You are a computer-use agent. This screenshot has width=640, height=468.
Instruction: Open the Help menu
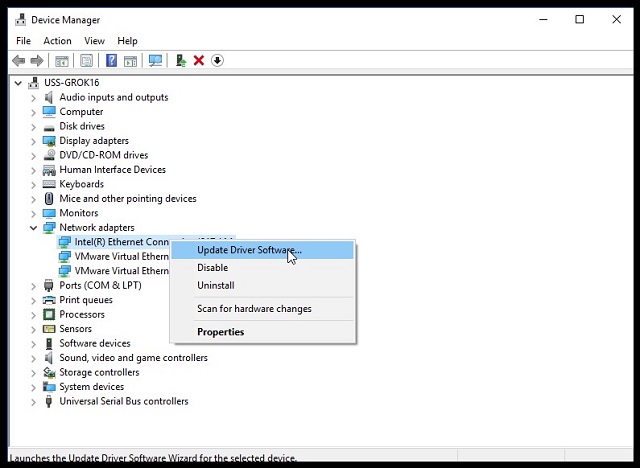click(127, 41)
